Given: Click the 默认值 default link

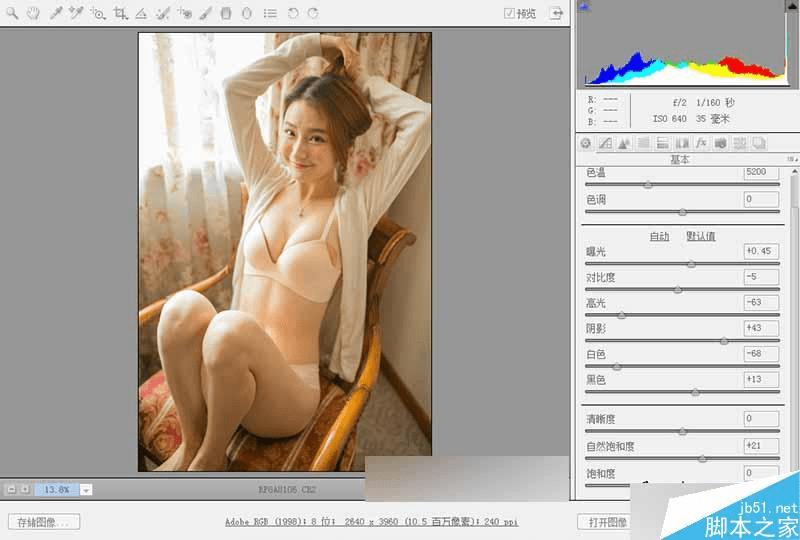Looking at the screenshot, I should coord(701,236).
